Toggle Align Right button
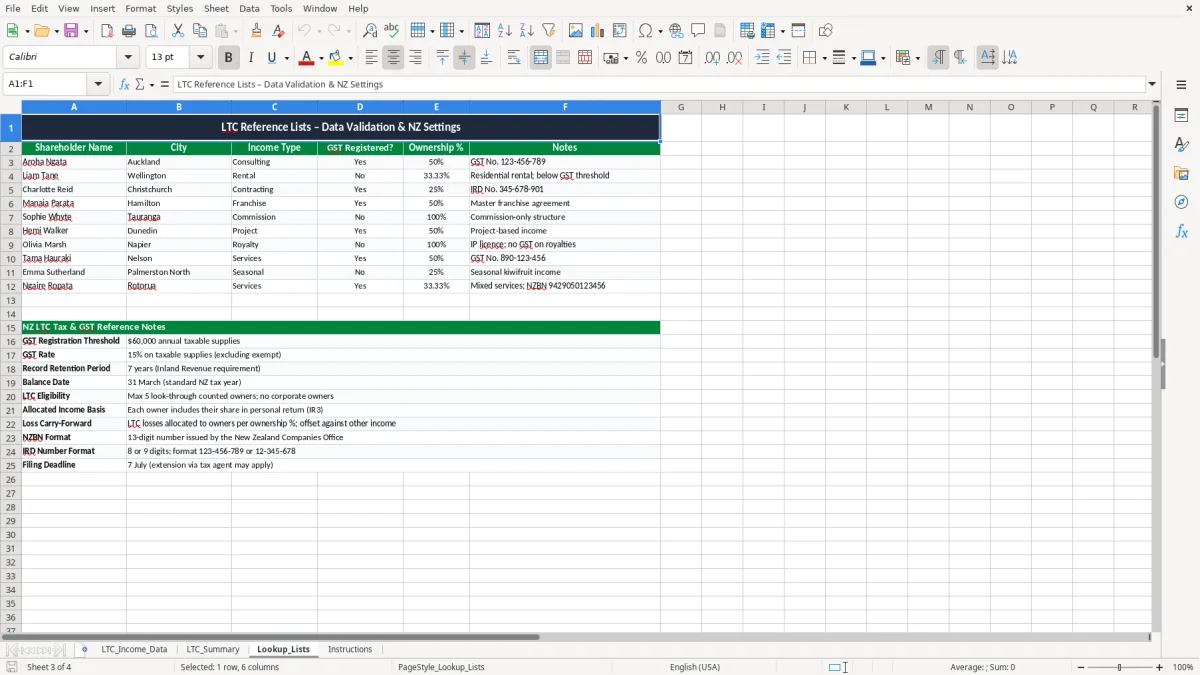 coord(415,58)
